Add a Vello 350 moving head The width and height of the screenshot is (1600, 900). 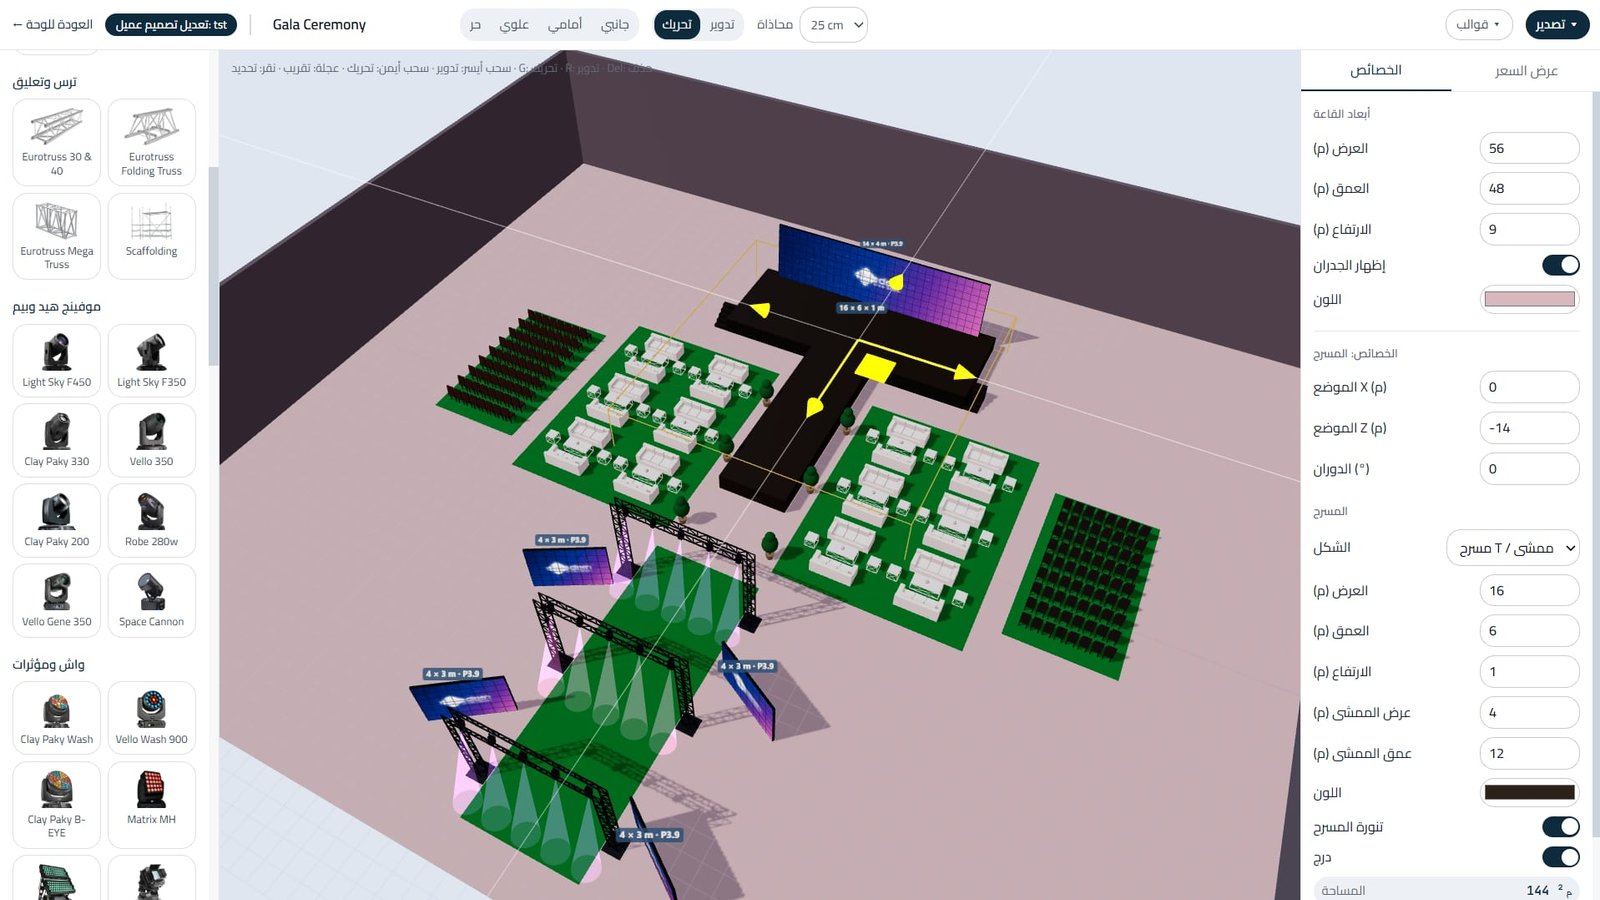(x=152, y=440)
